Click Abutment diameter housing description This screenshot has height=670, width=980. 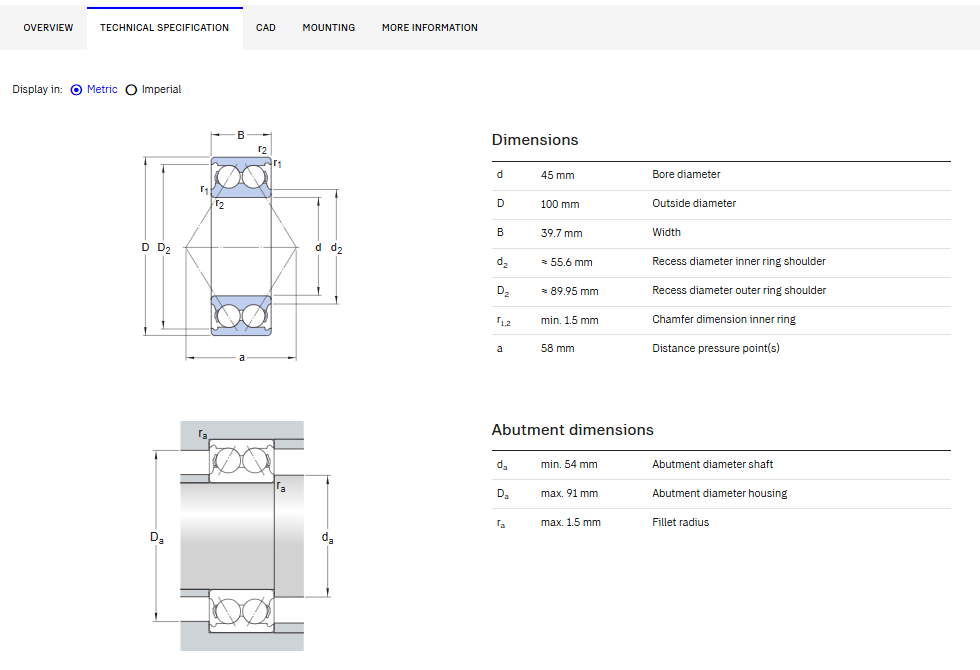tap(719, 493)
